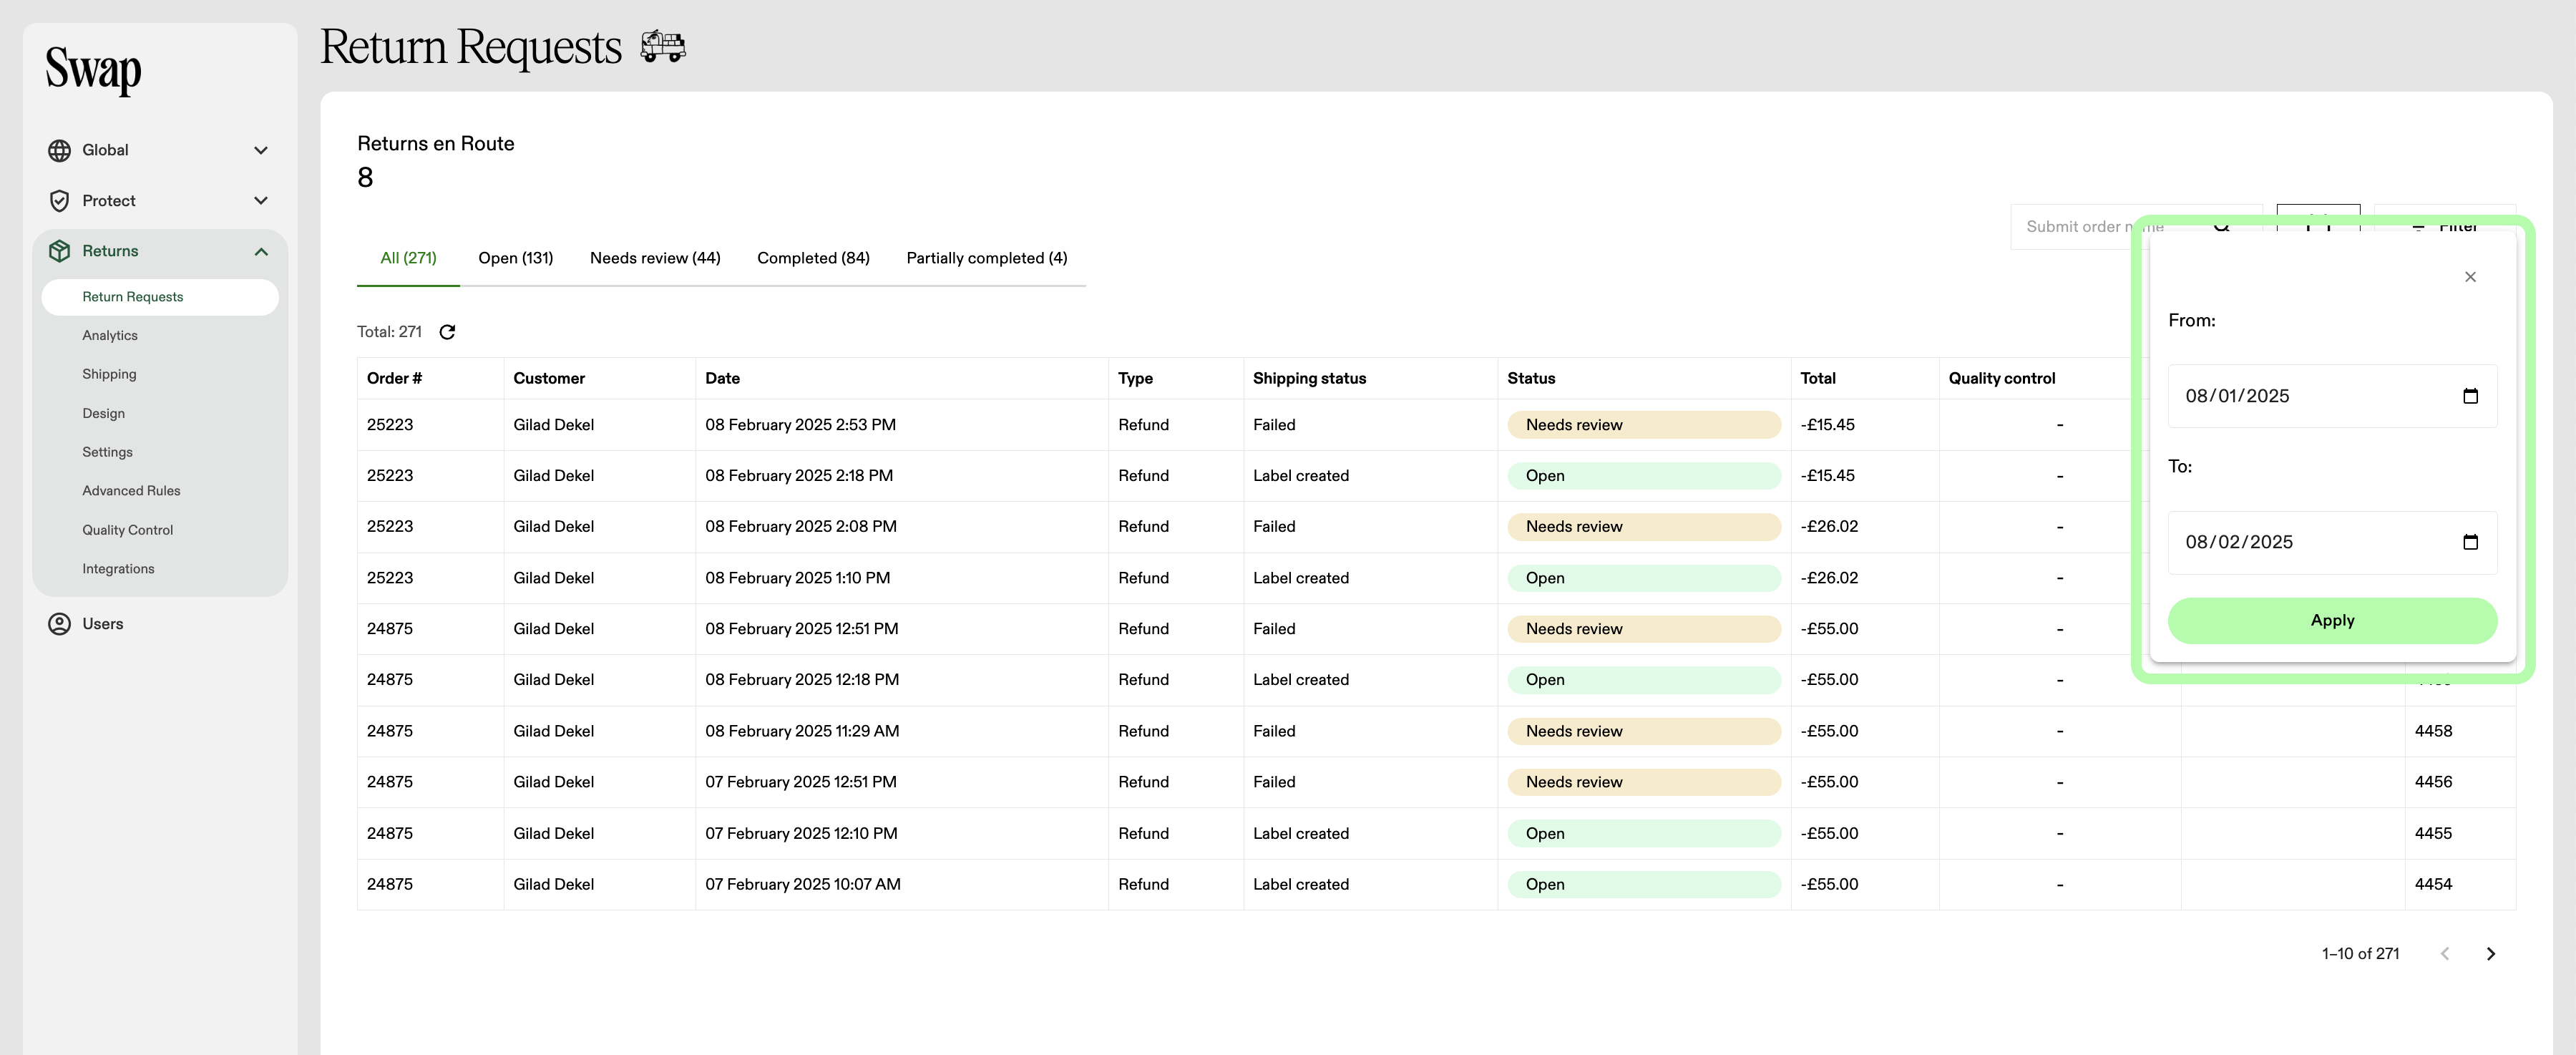Viewport: 2576px width, 1055px height.
Task: Click date 08 February 2025 2:18 PM
Action: point(799,476)
